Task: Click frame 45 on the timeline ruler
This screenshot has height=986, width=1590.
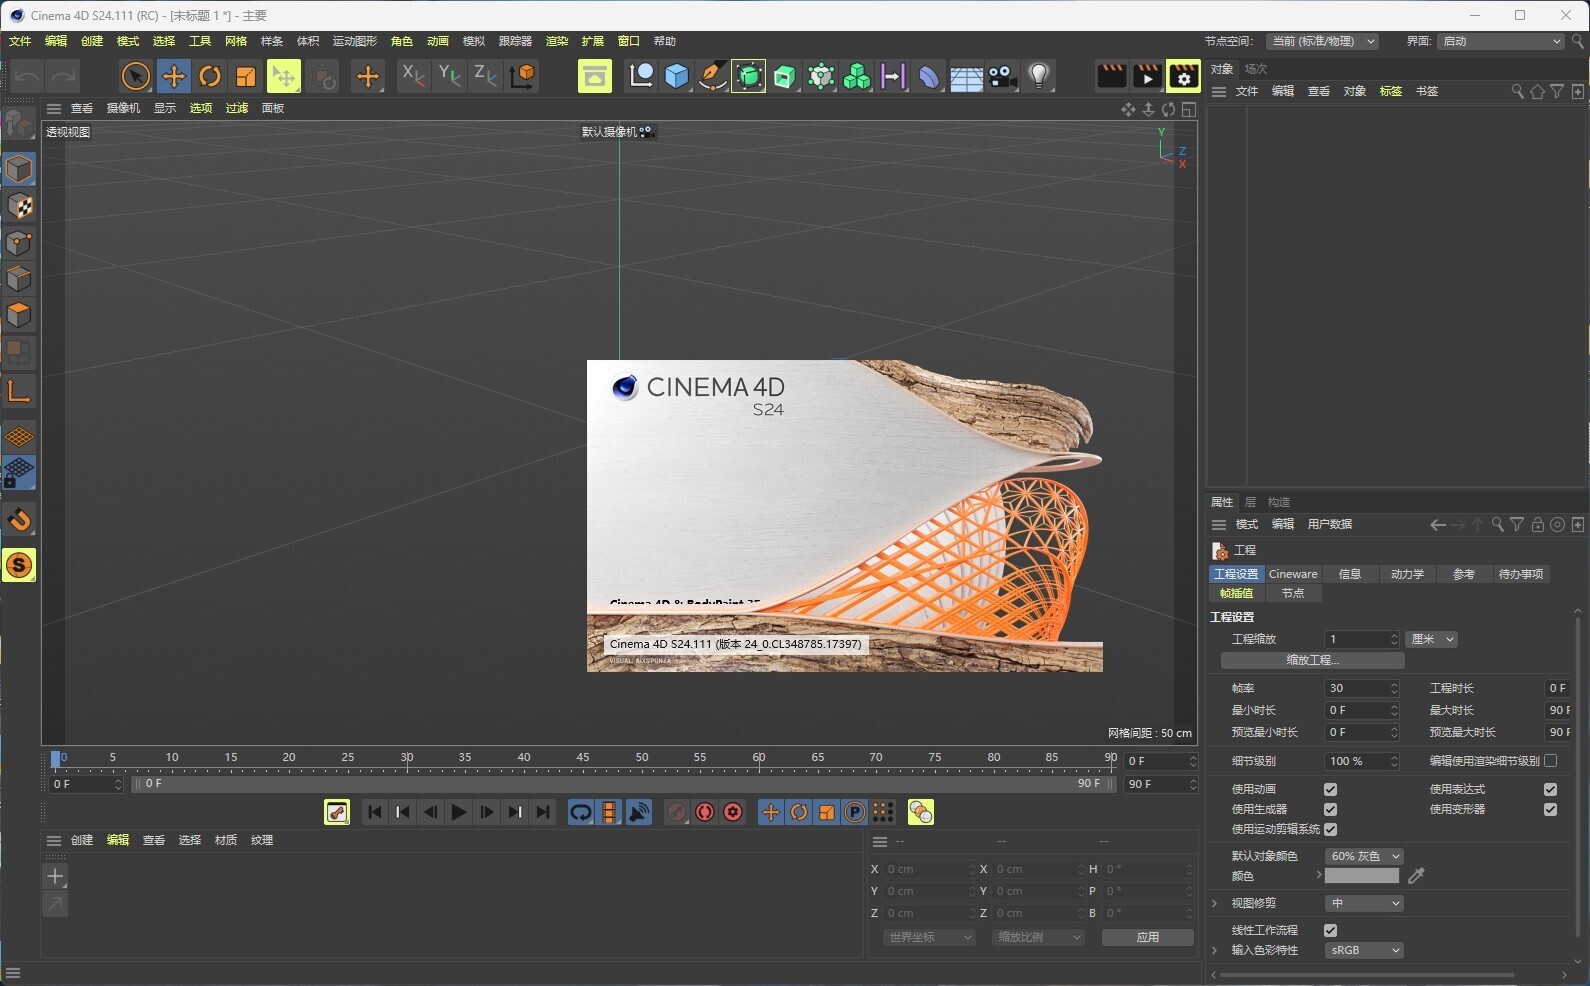Action: (x=583, y=757)
